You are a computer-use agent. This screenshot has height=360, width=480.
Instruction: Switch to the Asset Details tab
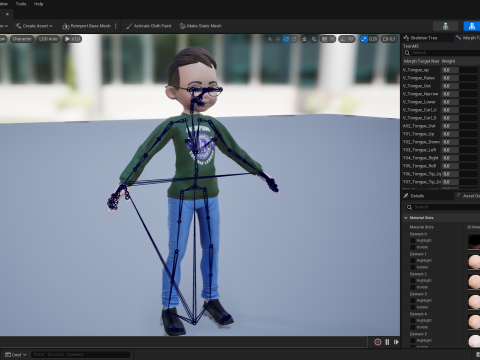(x=468, y=196)
